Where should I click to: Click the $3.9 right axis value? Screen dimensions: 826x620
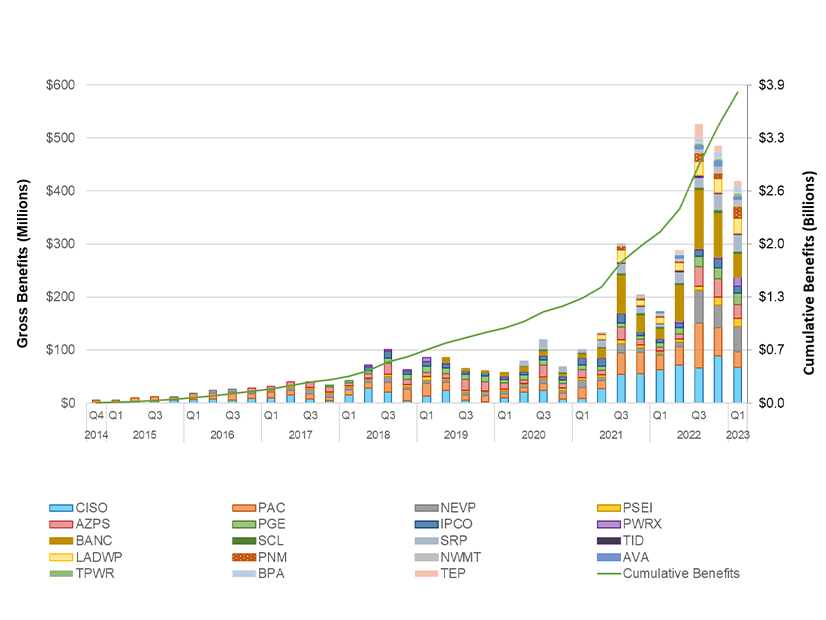coord(773,85)
